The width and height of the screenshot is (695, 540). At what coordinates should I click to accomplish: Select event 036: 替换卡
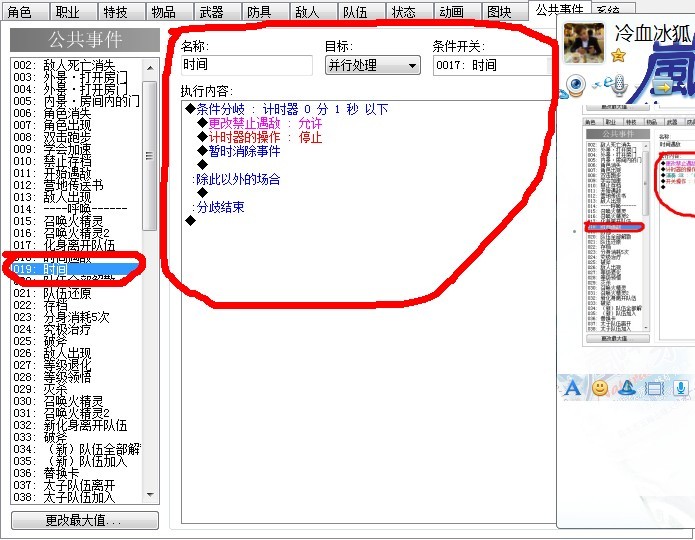point(77,473)
